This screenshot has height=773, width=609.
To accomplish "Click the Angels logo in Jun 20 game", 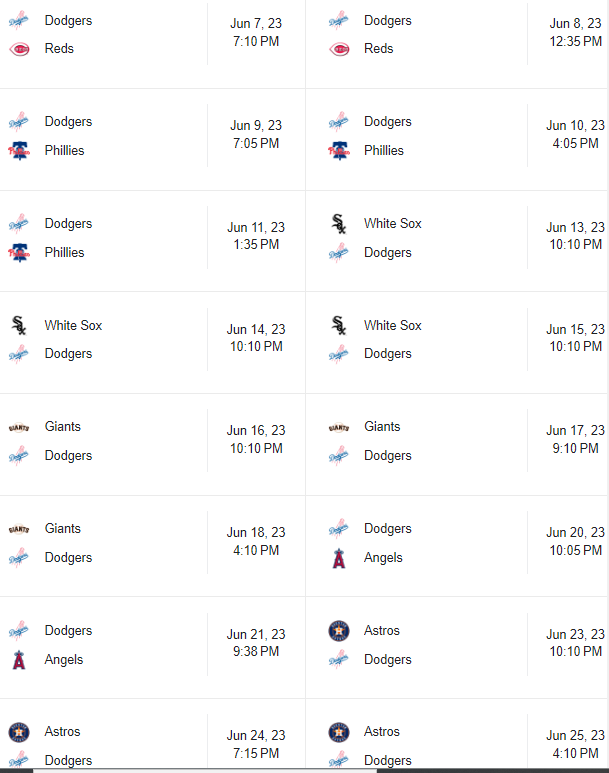I will click(339, 558).
